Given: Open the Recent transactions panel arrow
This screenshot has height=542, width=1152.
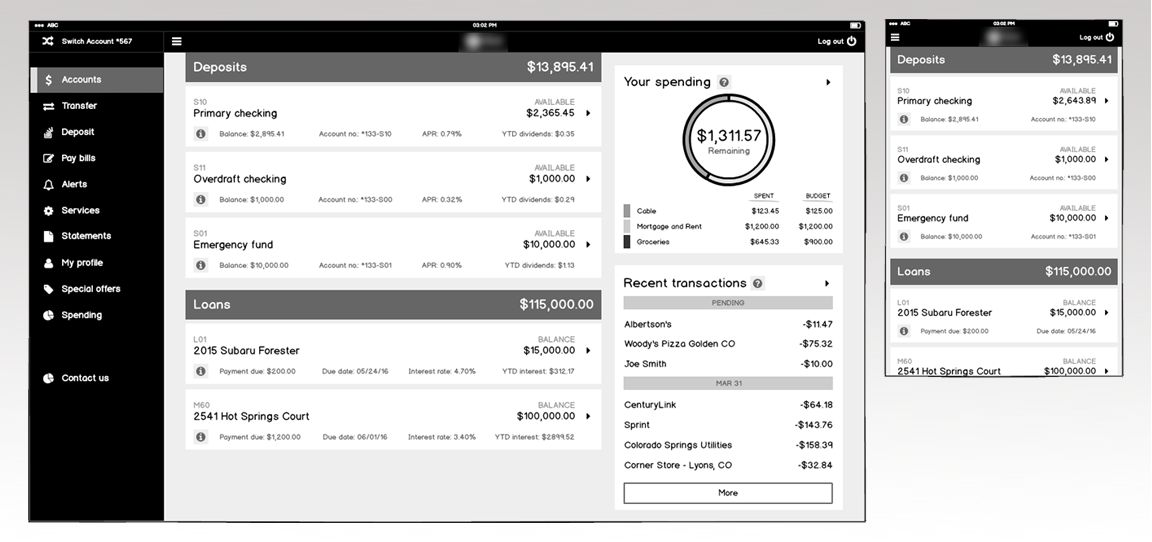Looking at the screenshot, I should (827, 283).
